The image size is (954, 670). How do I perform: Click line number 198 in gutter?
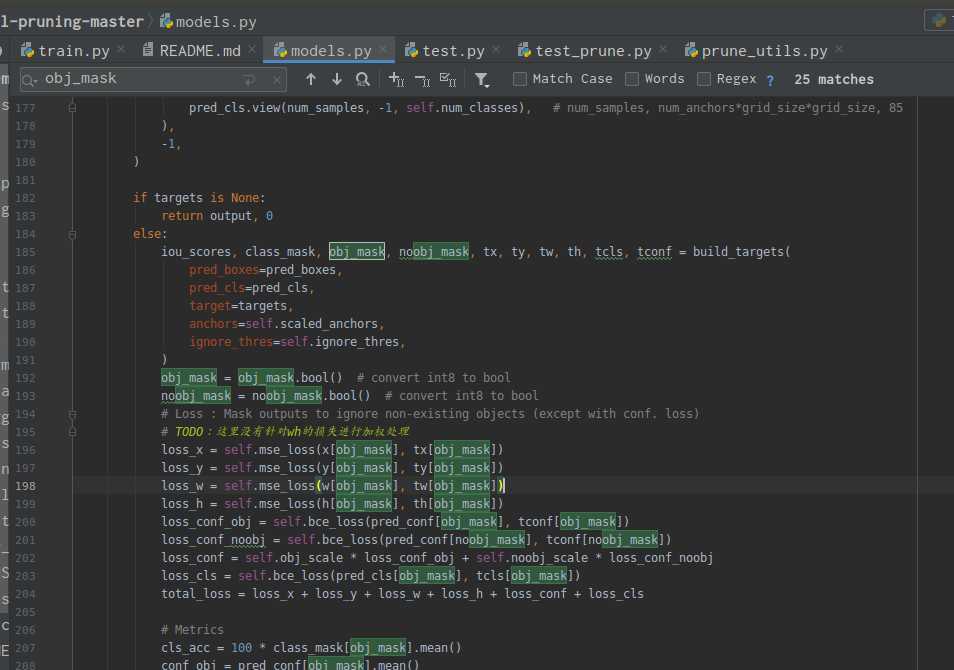click(x=26, y=486)
